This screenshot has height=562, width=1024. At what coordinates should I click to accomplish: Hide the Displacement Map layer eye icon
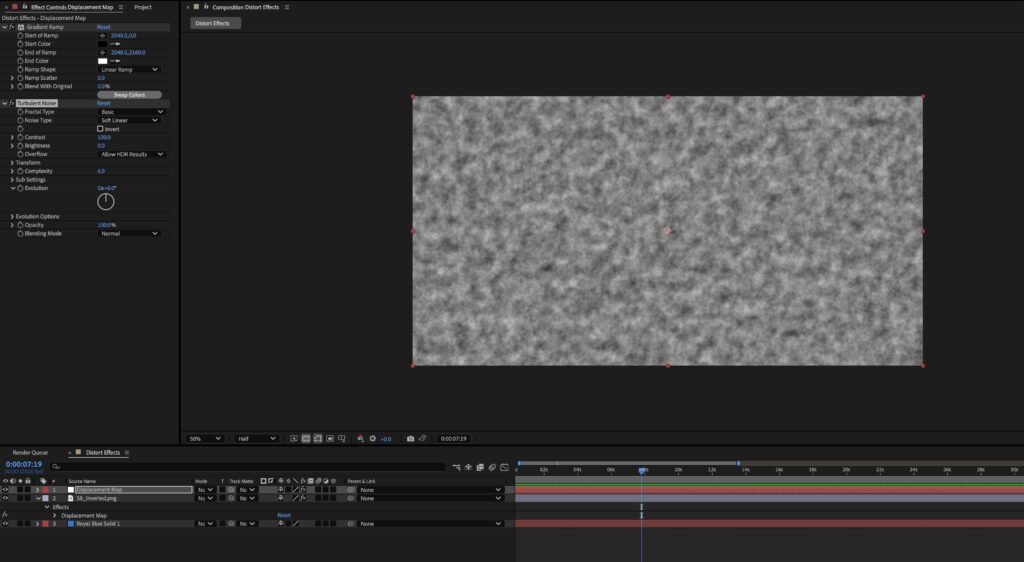click(5, 490)
